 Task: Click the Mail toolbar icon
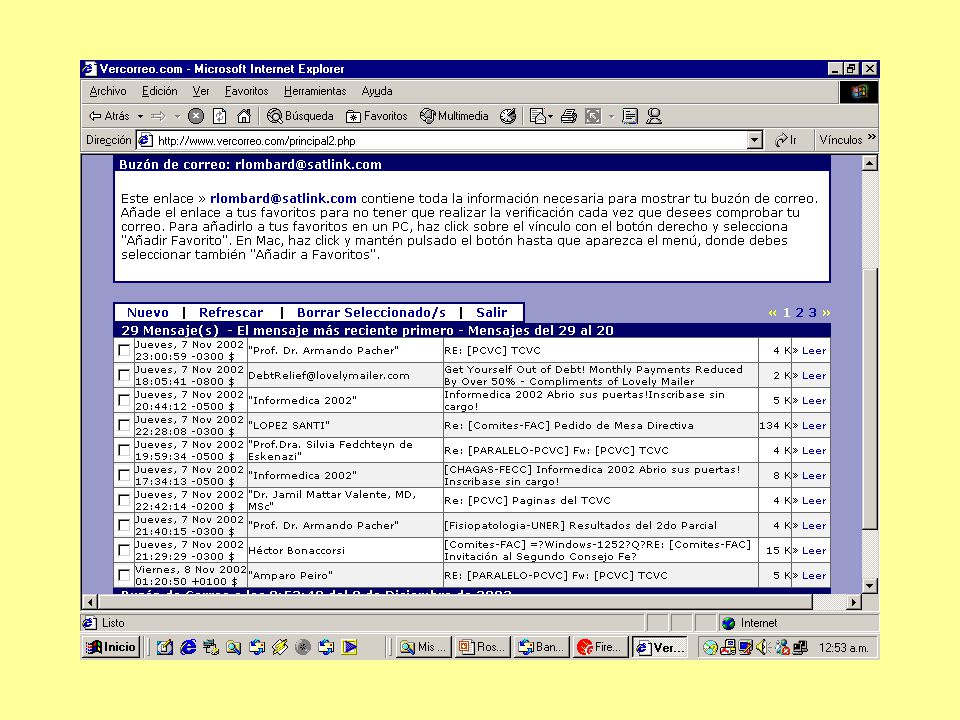[x=538, y=116]
